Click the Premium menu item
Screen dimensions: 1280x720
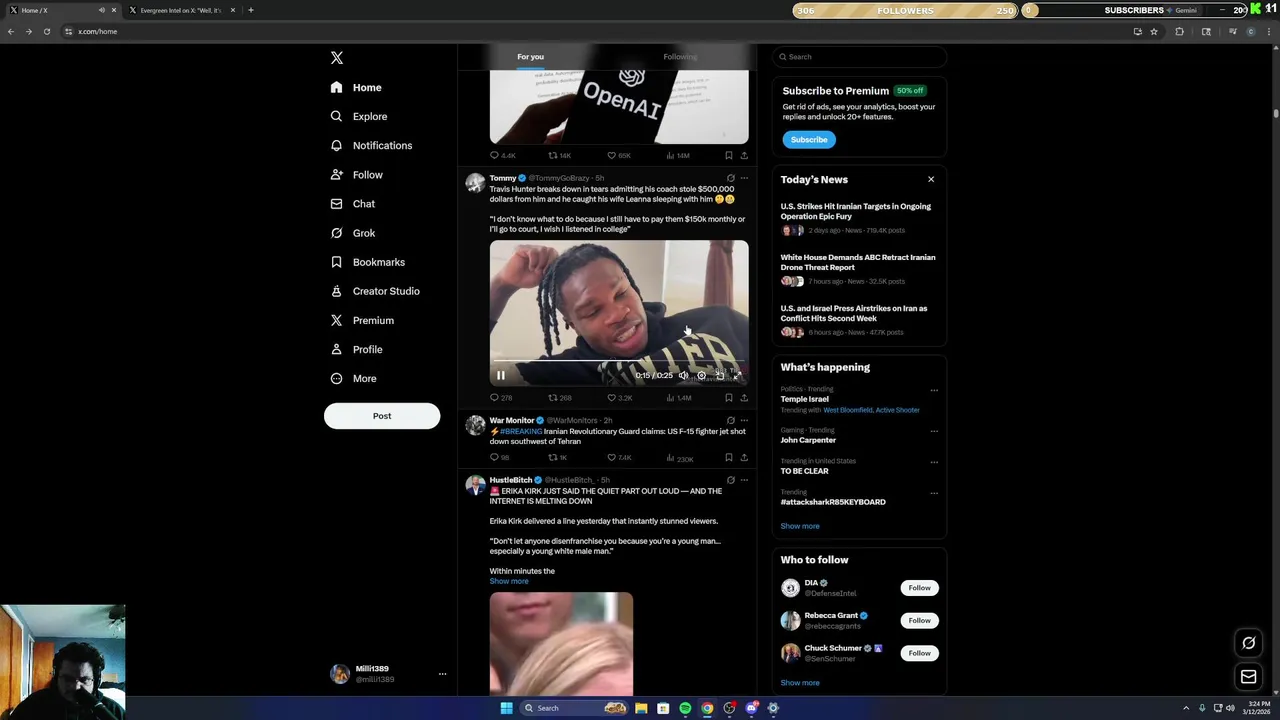362,320
